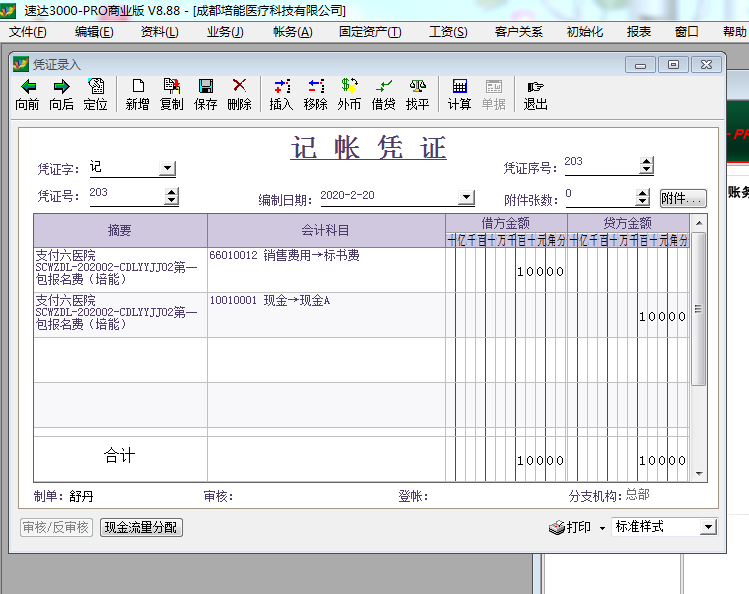Select the 66010012 销售费用→标书费 account cell
The width and height of the screenshot is (749, 594).
coord(326,270)
